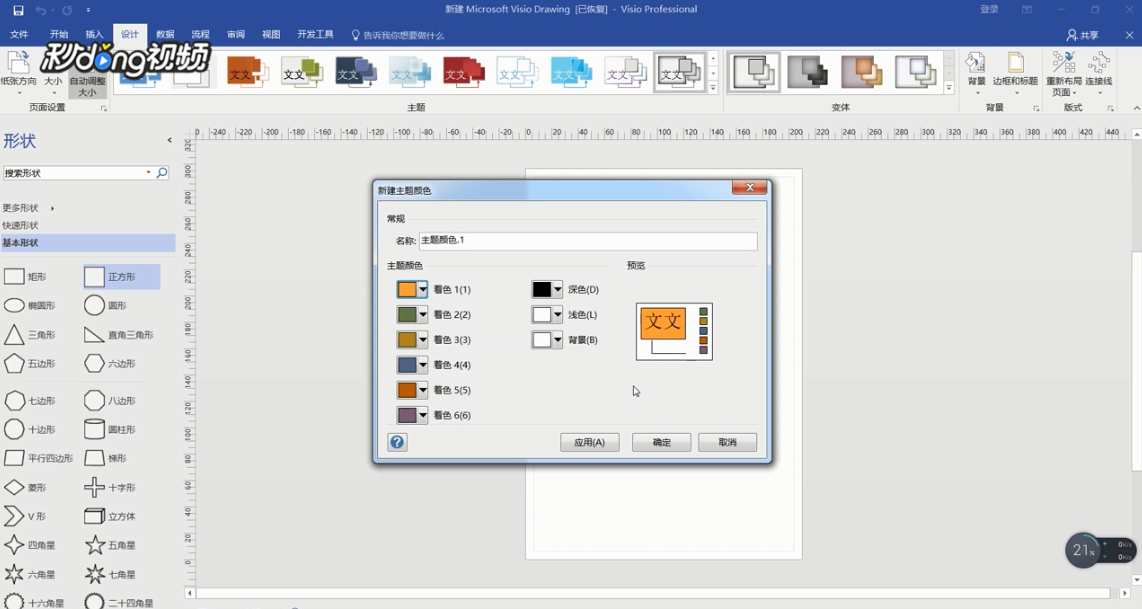1142x609 pixels.
Task: Choose the first variant with white background
Action: pos(754,72)
